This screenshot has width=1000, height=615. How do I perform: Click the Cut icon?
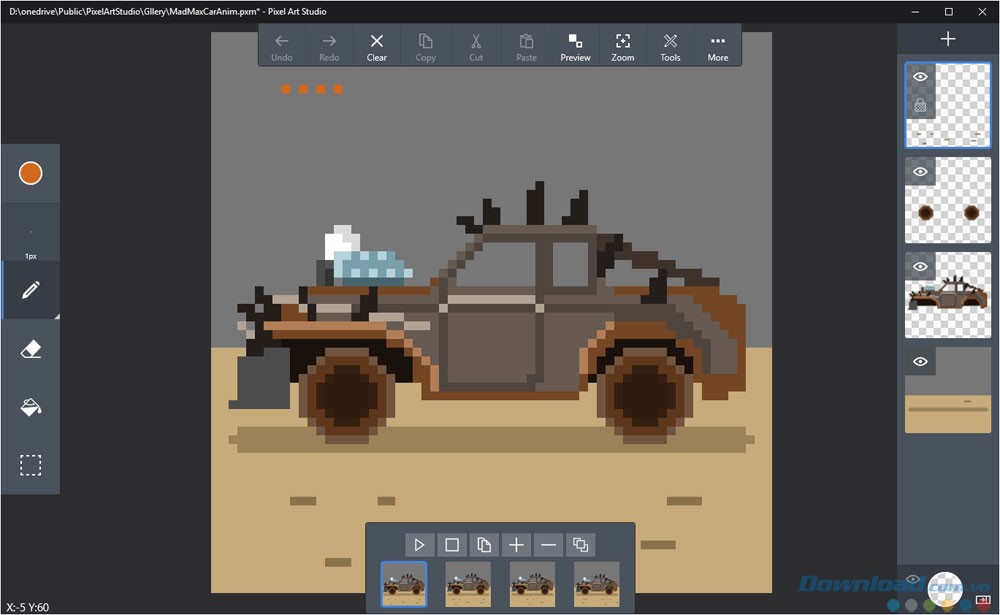(x=476, y=45)
